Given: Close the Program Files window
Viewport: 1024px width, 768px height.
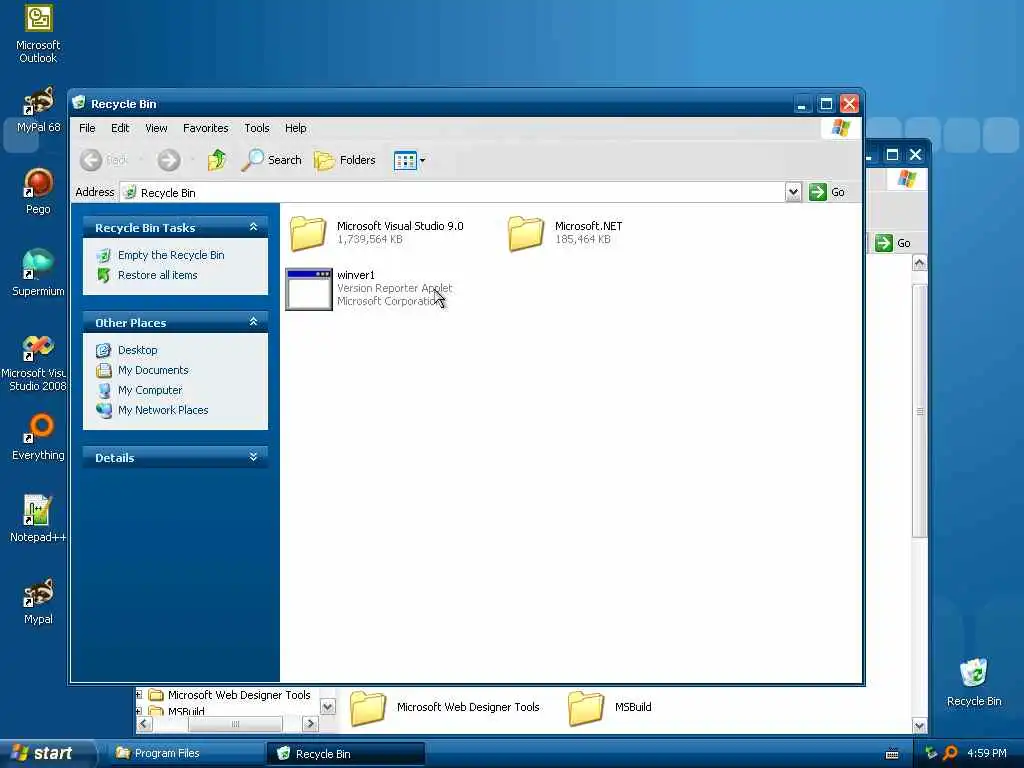Looking at the screenshot, I should click(x=915, y=155).
